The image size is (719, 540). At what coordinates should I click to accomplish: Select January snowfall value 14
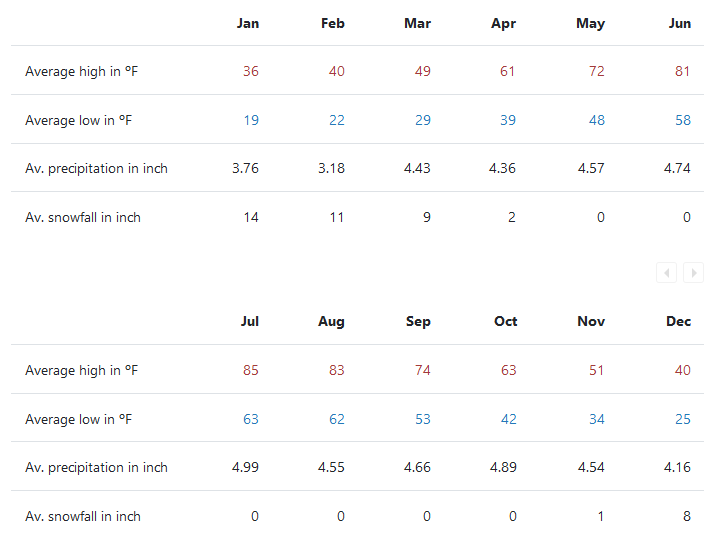251,217
